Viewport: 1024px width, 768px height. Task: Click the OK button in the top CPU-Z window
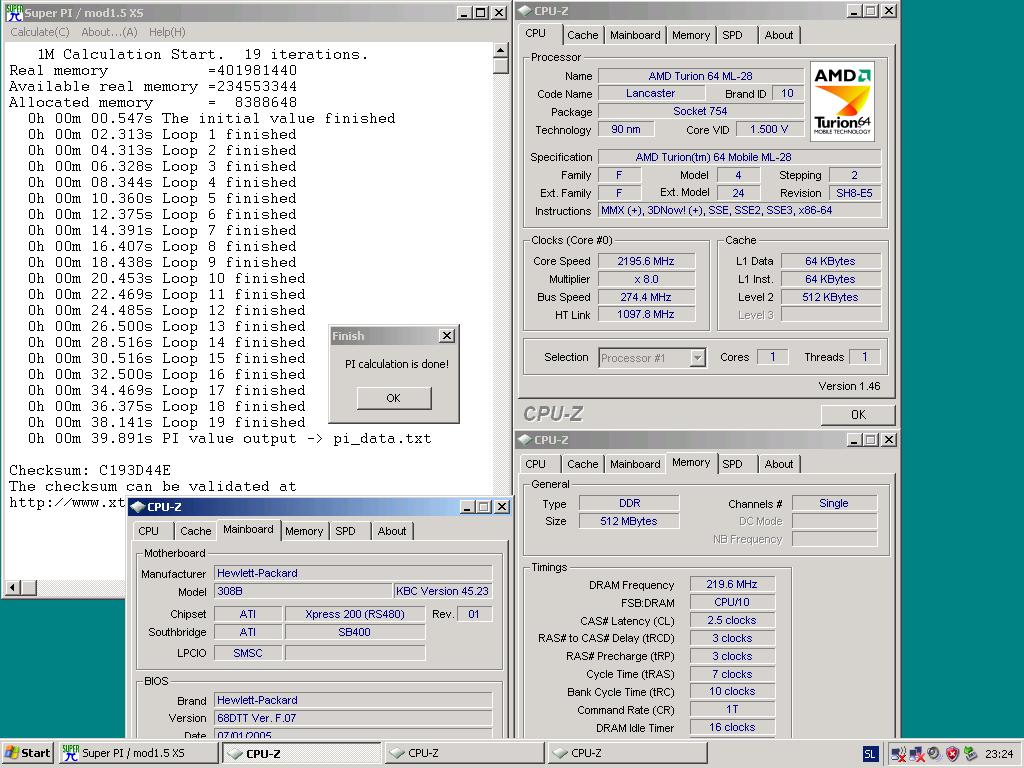tap(858, 415)
